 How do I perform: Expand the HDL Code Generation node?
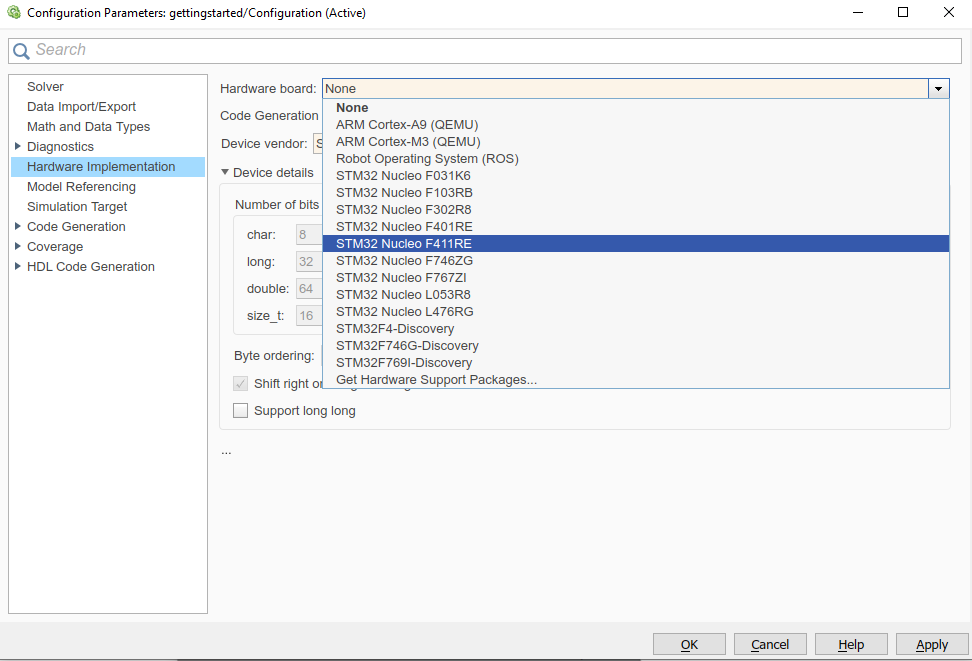point(17,266)
